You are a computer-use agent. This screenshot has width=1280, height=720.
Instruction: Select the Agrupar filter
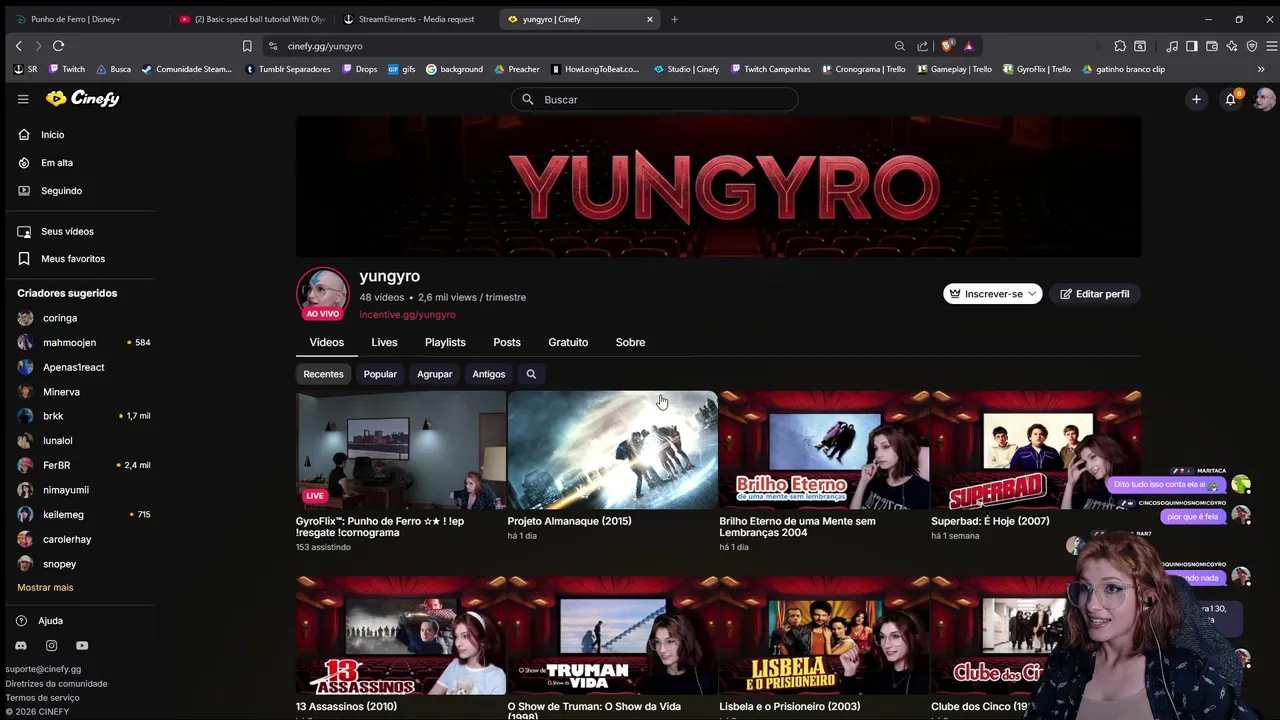point(434,374)
